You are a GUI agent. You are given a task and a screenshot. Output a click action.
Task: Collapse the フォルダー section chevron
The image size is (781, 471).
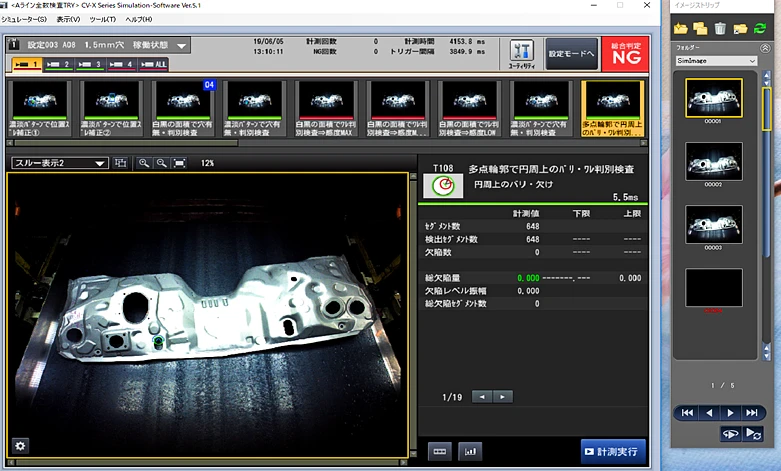765,48
